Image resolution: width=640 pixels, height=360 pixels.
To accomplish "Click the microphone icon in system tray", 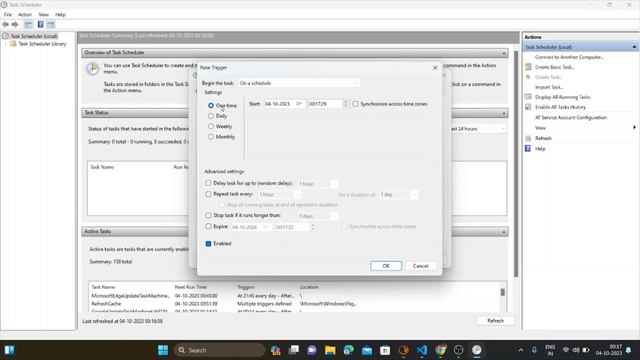I will tap(534, 350).
